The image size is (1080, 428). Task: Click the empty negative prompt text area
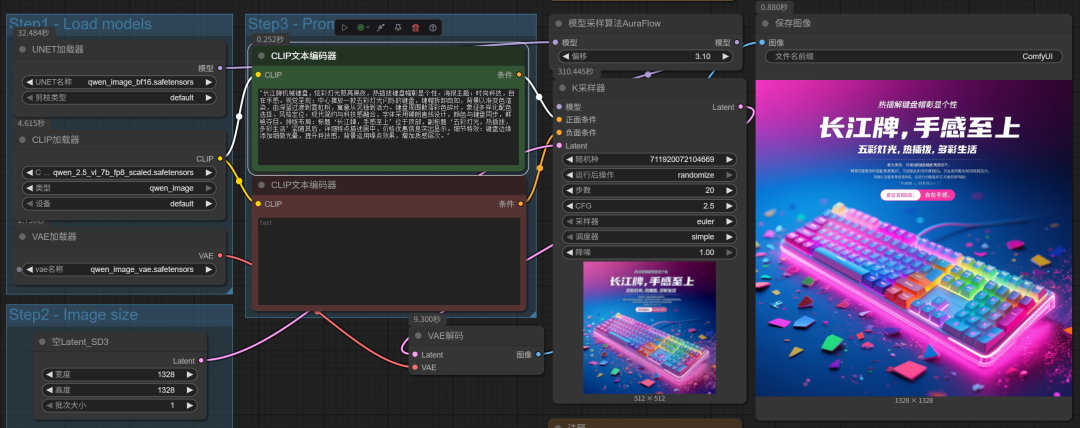pos(388,261)
